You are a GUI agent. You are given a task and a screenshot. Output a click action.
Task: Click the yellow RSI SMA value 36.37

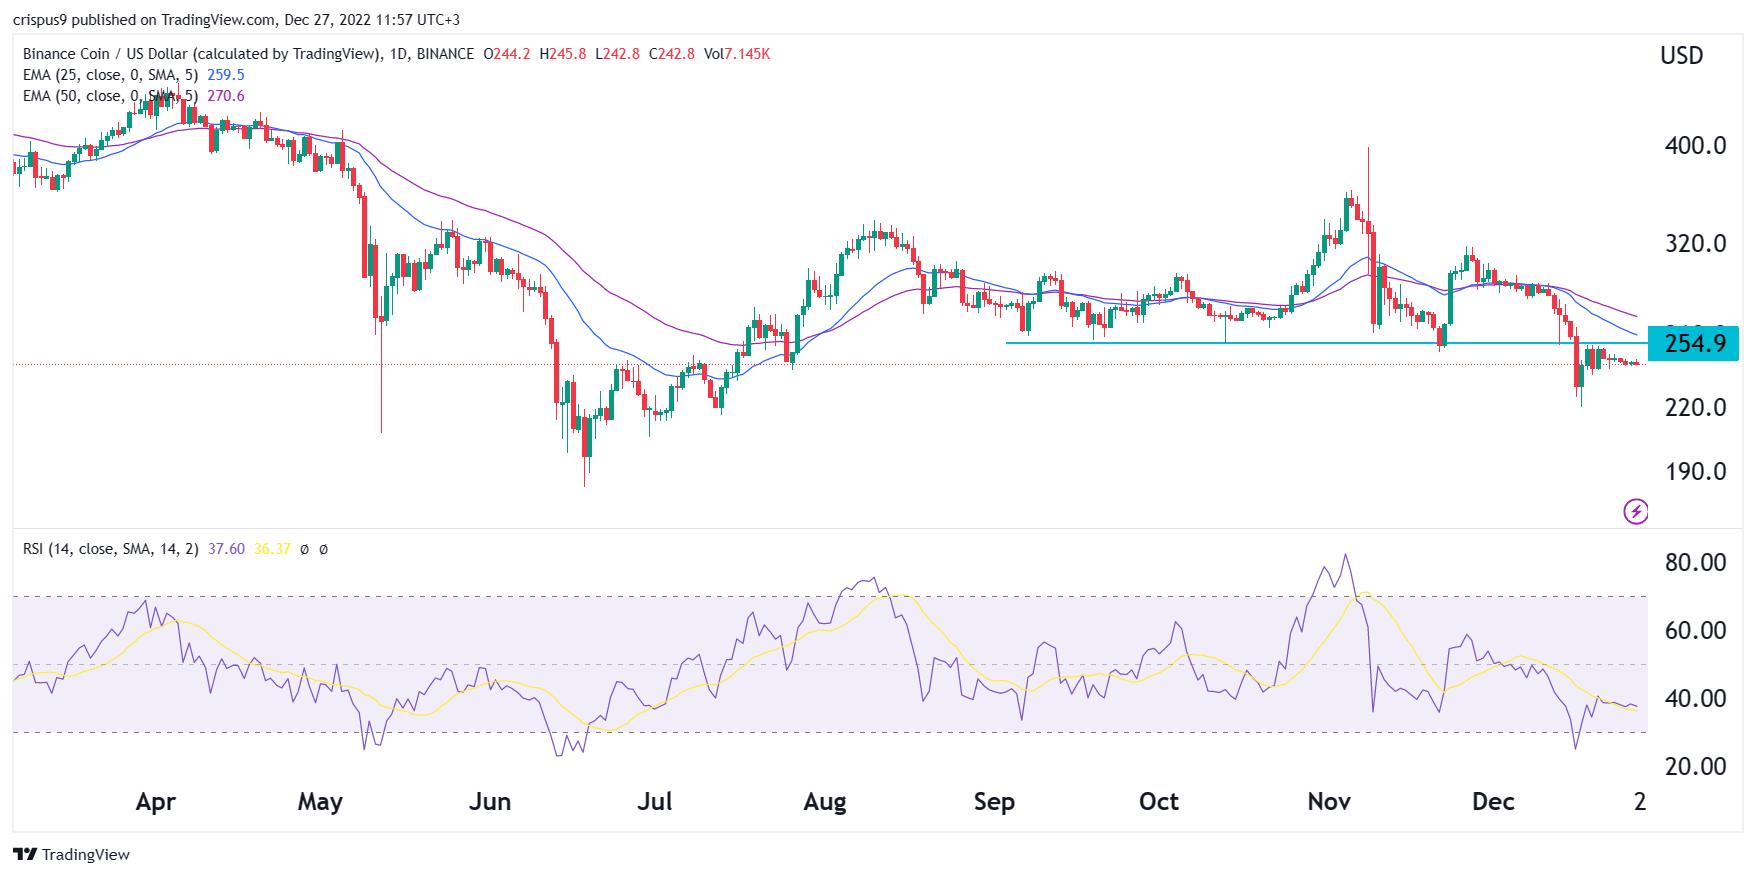tap(272, 549)
